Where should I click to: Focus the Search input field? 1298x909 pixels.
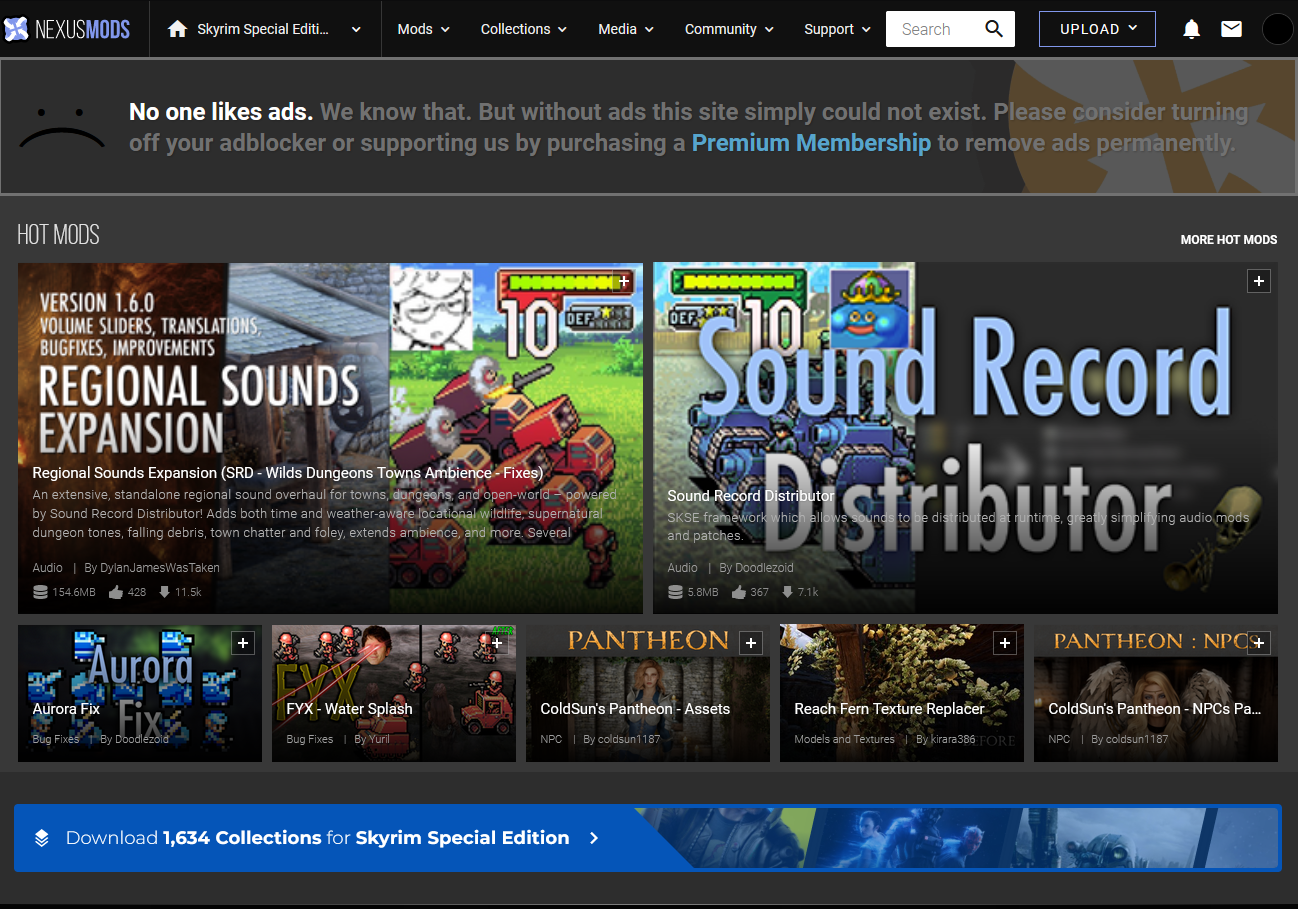pyautogui.click(x=930, y=29)
